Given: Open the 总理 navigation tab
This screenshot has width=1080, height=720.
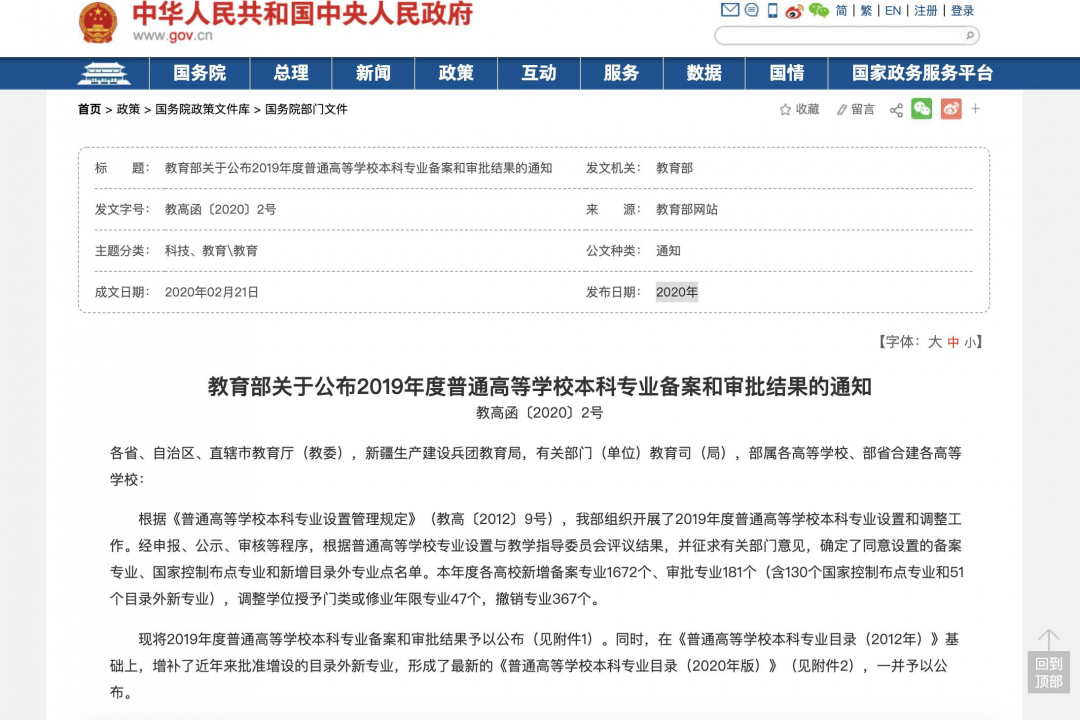Looking at the screenshot, I should click(291, 73).
